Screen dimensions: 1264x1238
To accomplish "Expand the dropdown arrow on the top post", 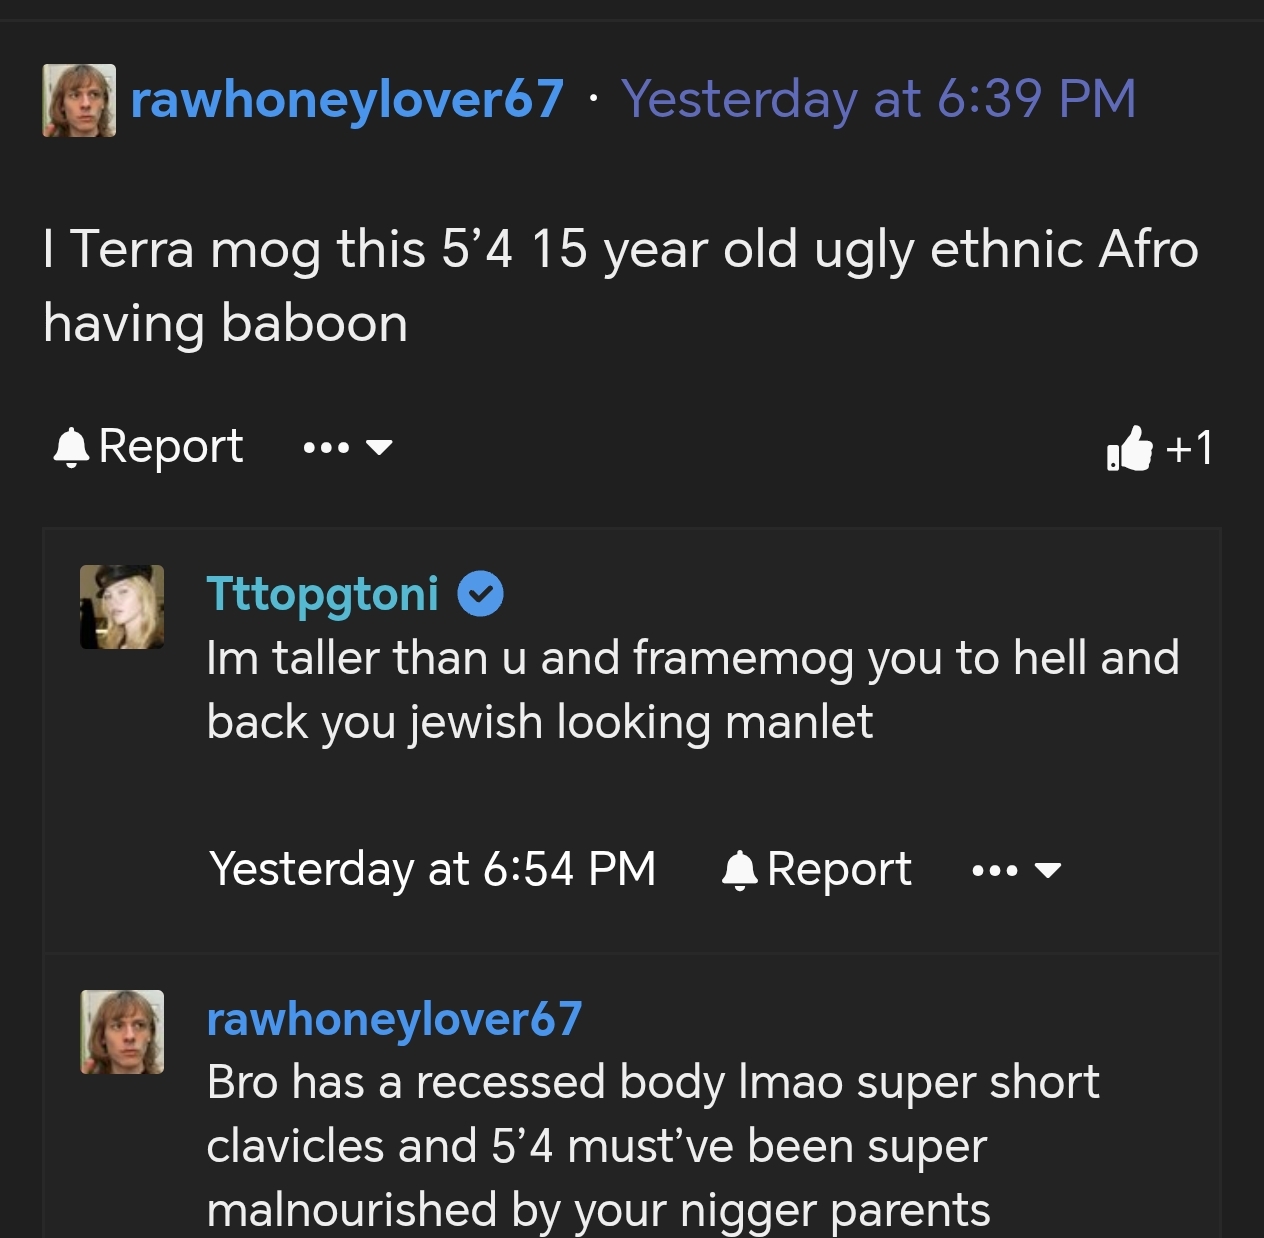I will pyautogui.click(x=379, y=447).
